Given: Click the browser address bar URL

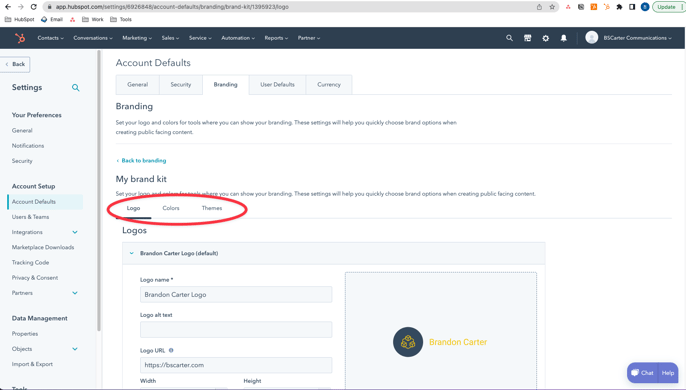Looking at the screenshot, I should pyautogui.click(x=172, y=7).
